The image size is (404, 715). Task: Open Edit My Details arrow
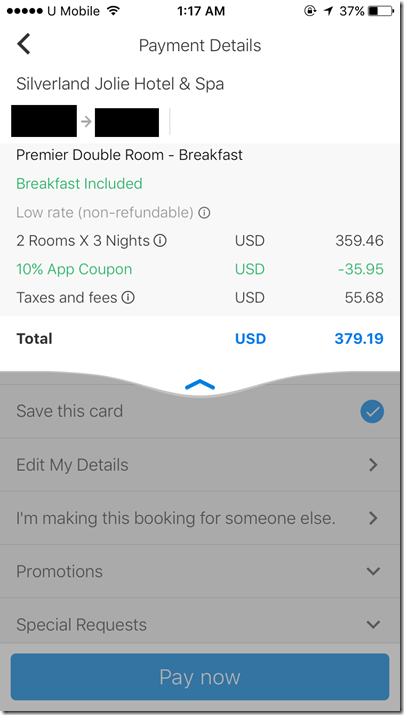[373, 465]
